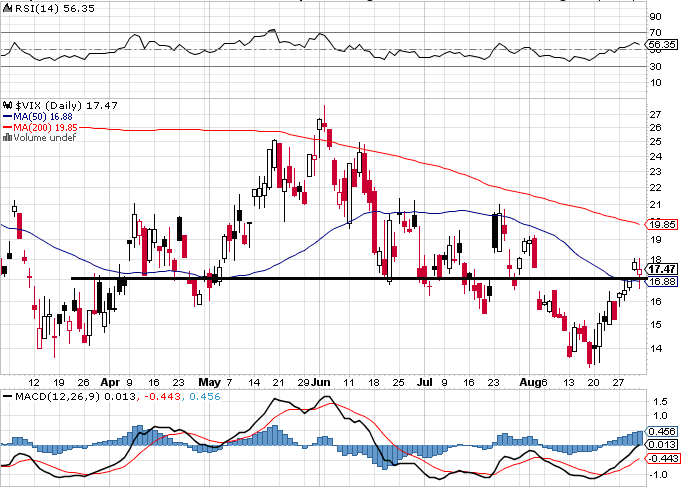Image resolution: width=685 pixels, height=487 pixels.
Task: Click the May month label on date axis
Action: [209, 382]
